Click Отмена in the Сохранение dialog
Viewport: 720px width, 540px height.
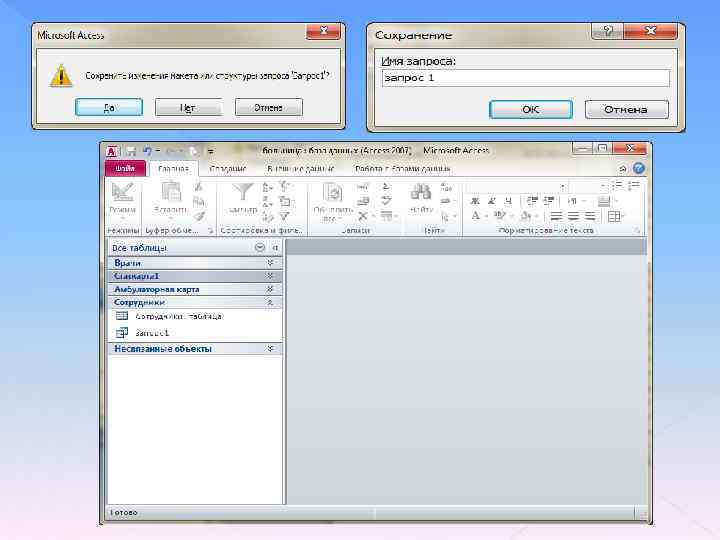coord(626,109)
